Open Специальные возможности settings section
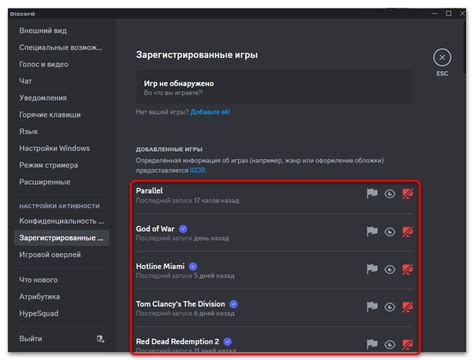 pyautogui.click(x=61, y=47)
